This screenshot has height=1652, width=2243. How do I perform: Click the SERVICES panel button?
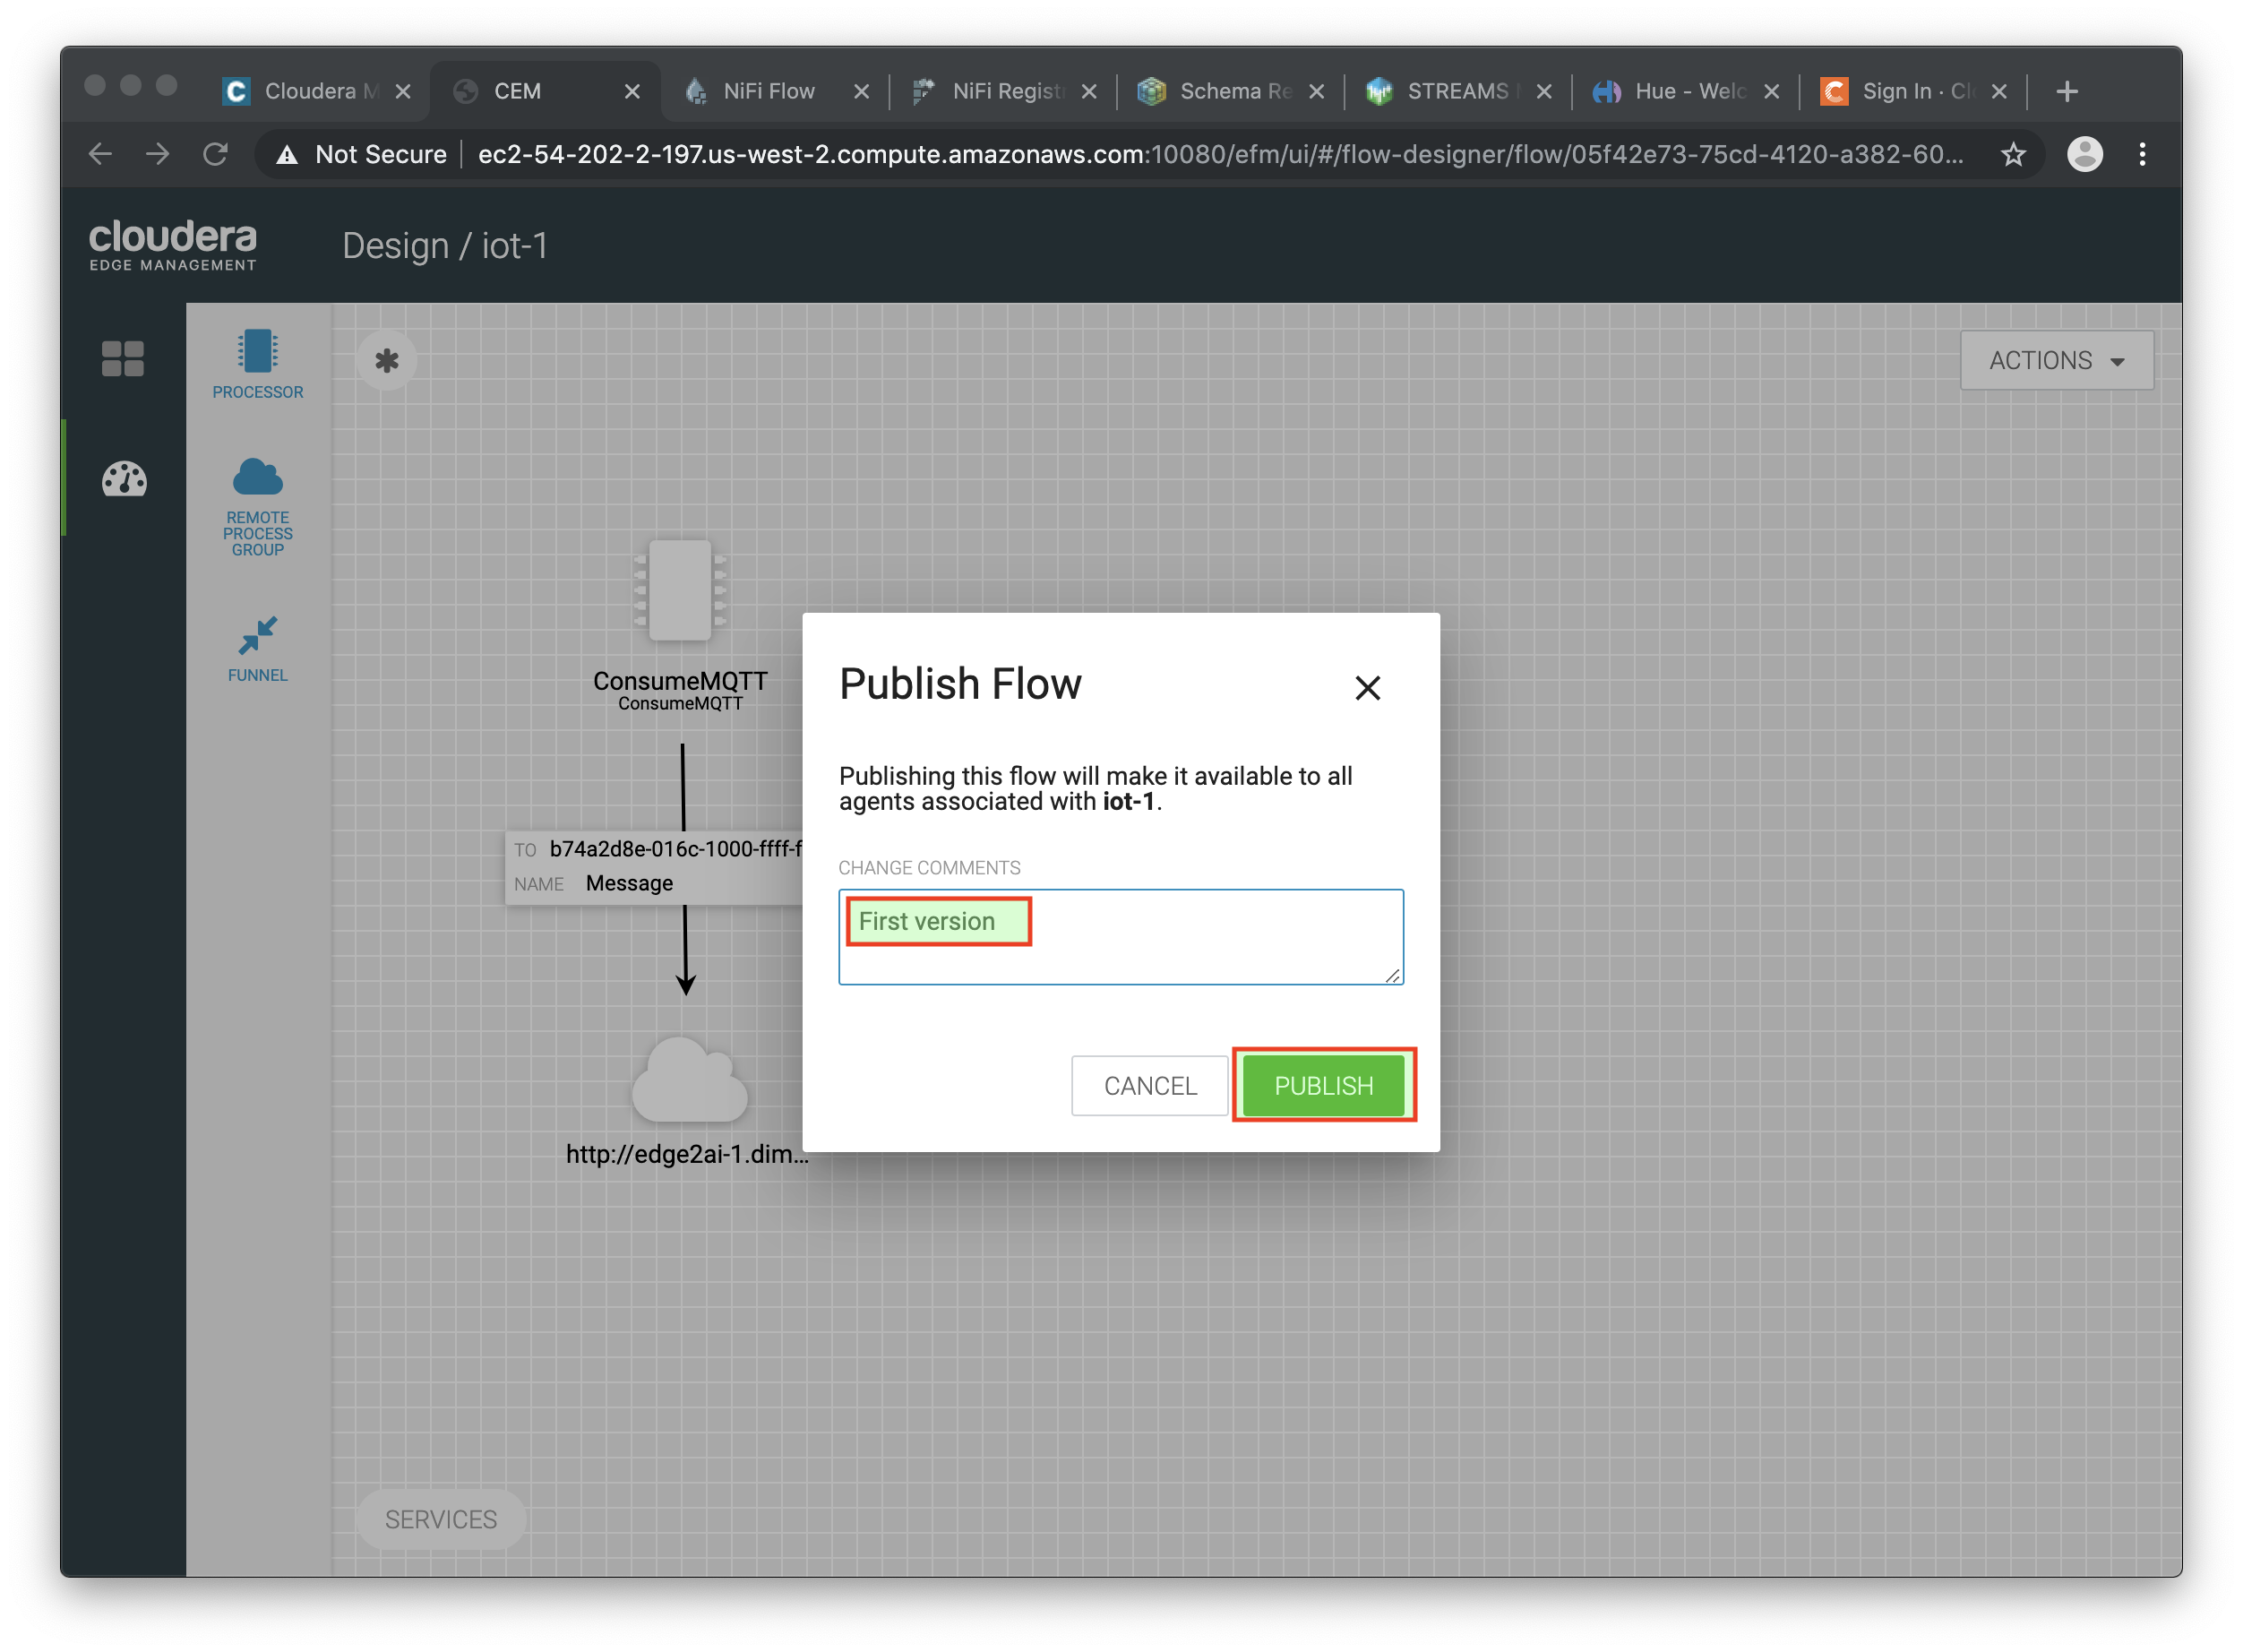click(443, 1519)
